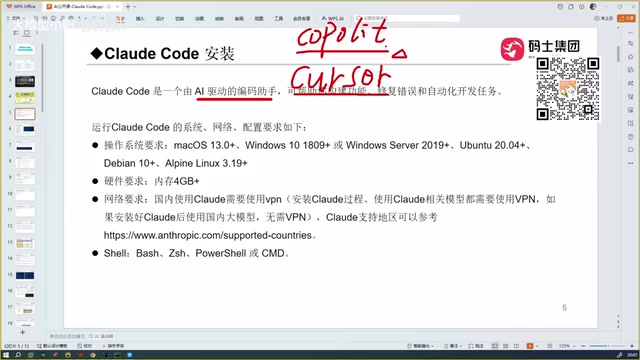Select slide 7 thumbnail
640x360 pixels.
pos(25,146)
